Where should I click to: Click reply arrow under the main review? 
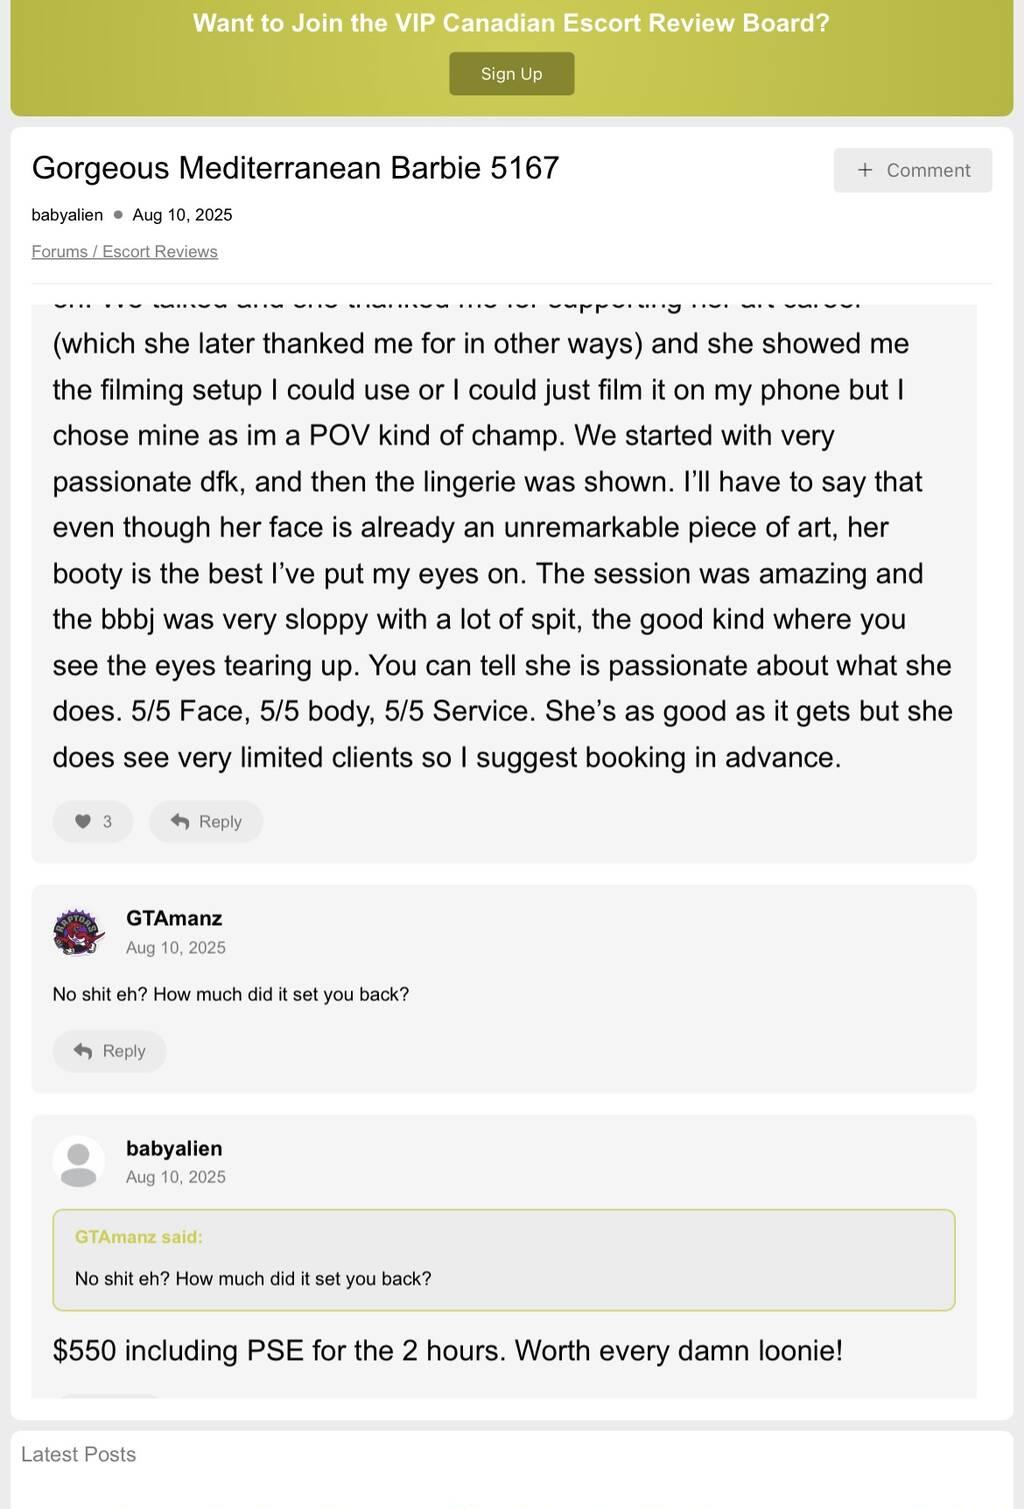(x=180, y=821)
